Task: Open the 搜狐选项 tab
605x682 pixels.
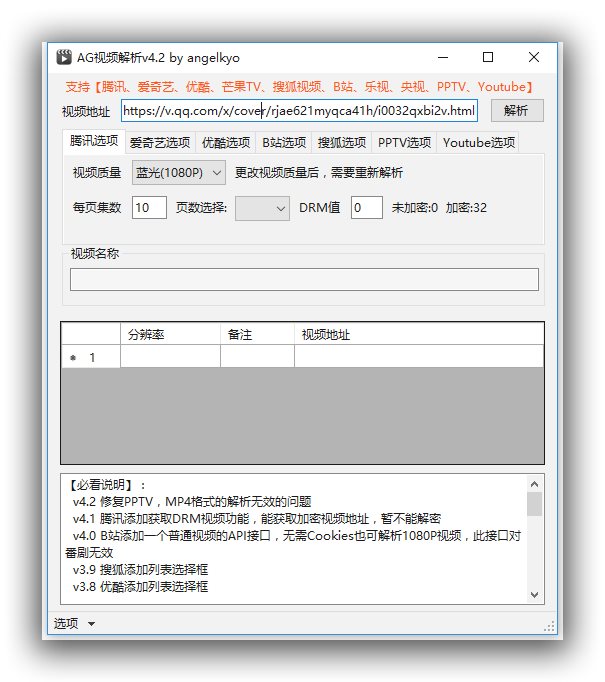Action: coord(342,142)
